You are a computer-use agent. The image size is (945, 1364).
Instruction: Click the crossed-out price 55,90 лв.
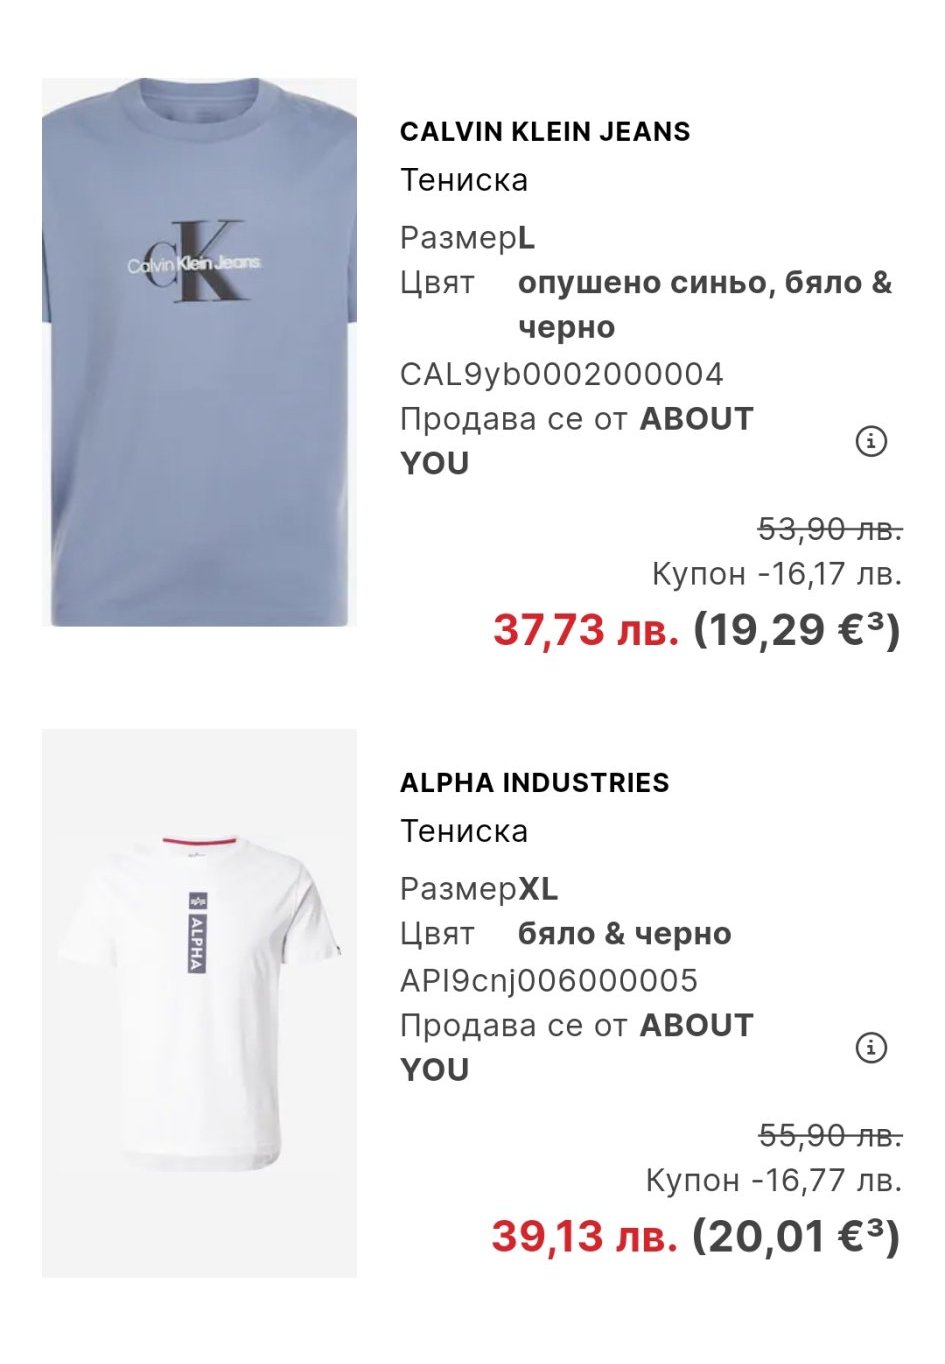point(829,1135)
